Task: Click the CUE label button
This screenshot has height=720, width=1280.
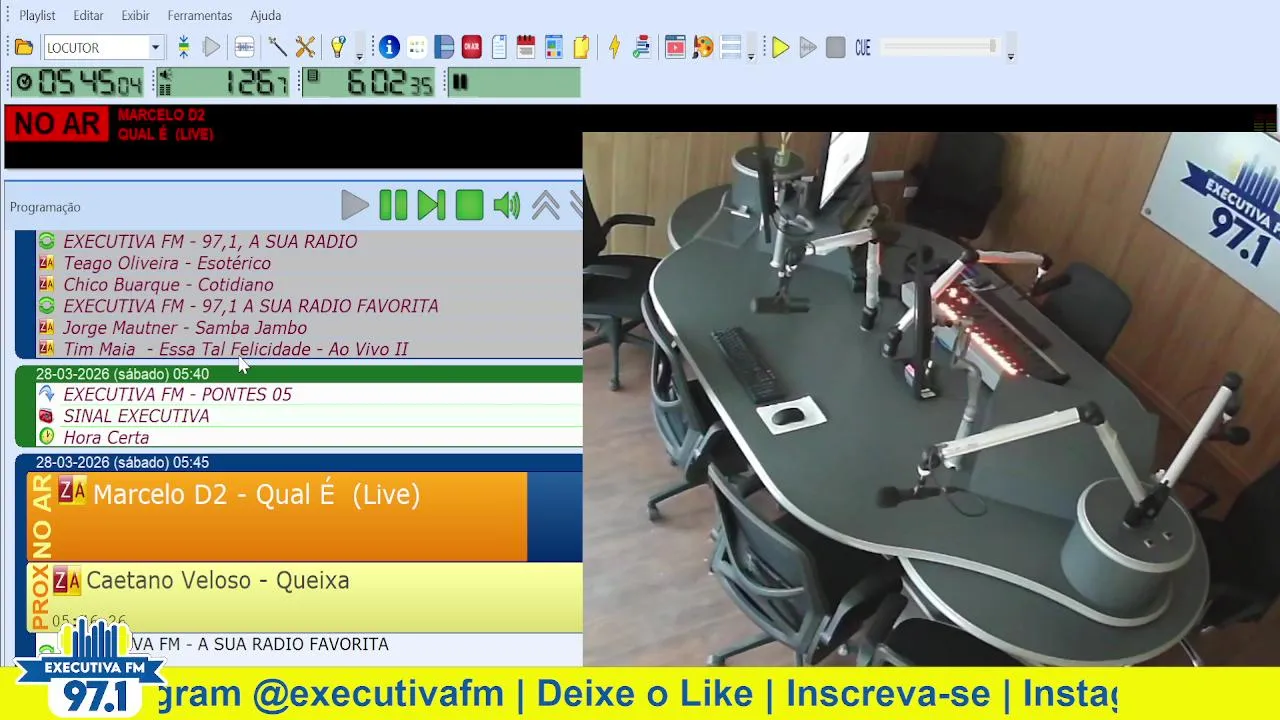Action: click(x=863, y=47)
